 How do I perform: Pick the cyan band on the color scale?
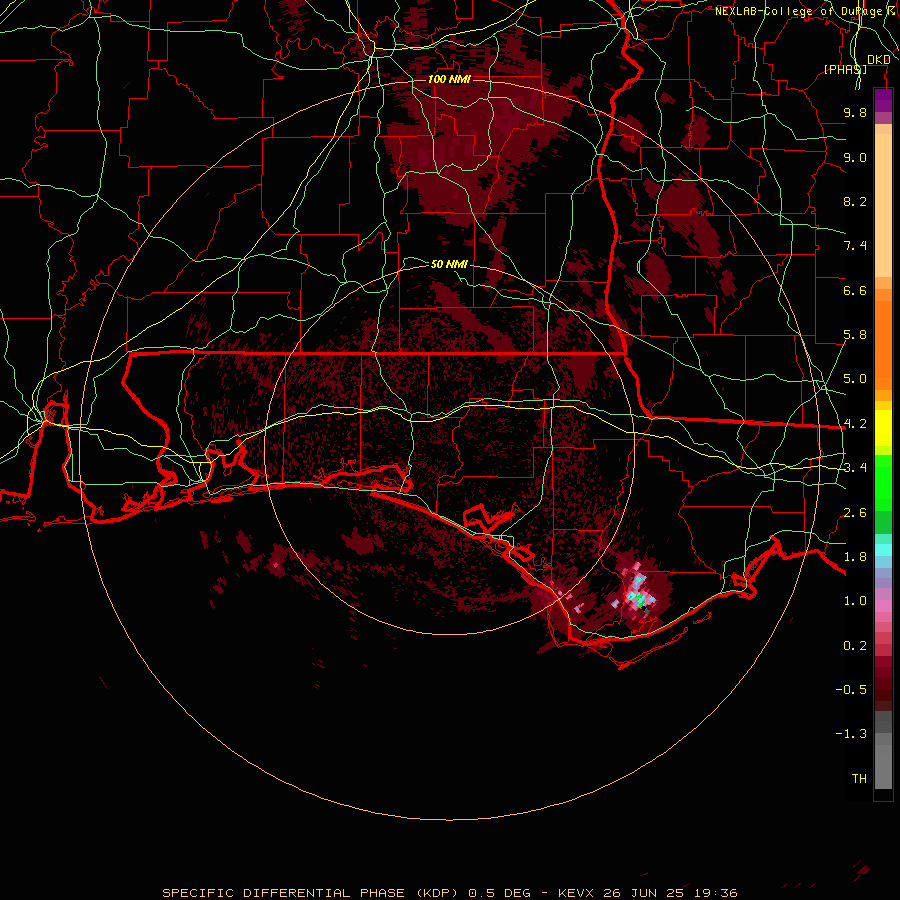883,550
